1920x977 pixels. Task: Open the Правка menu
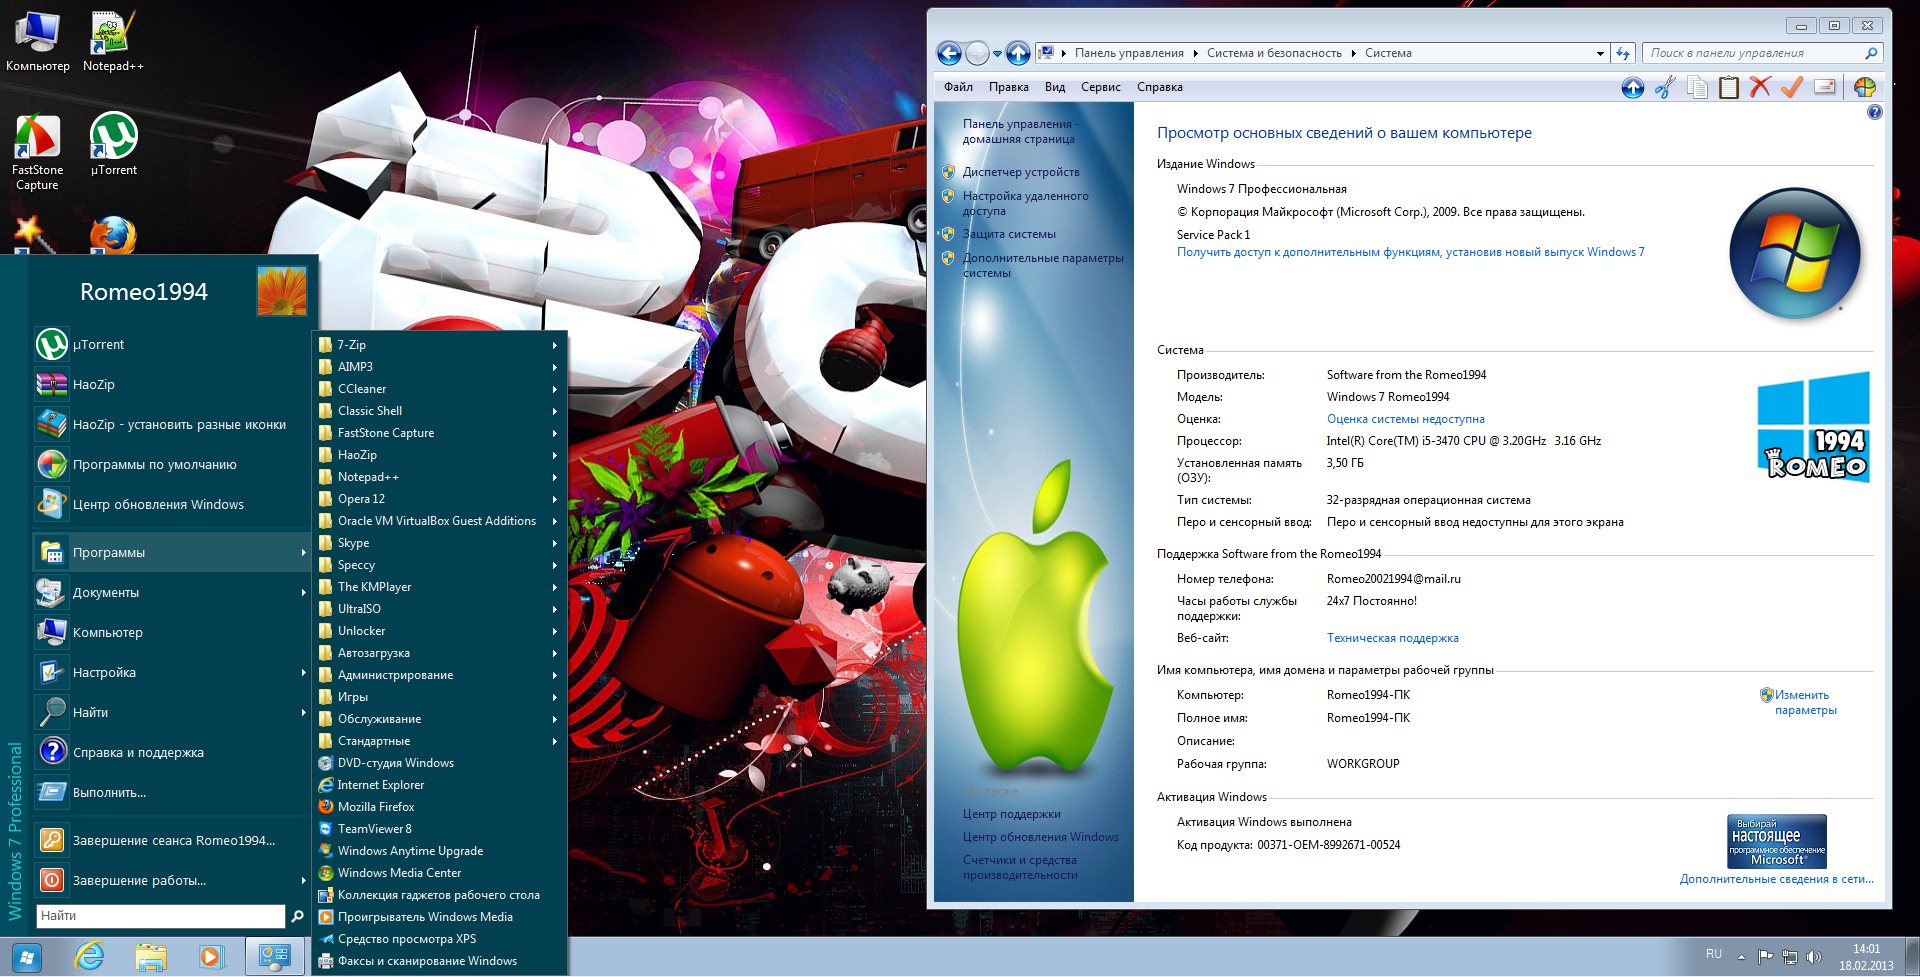click(1008, 87)
